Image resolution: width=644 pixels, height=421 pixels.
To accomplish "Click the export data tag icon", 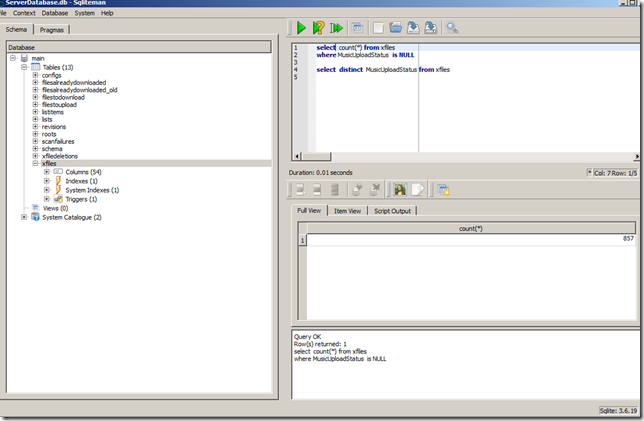I will tap(417, 190).
